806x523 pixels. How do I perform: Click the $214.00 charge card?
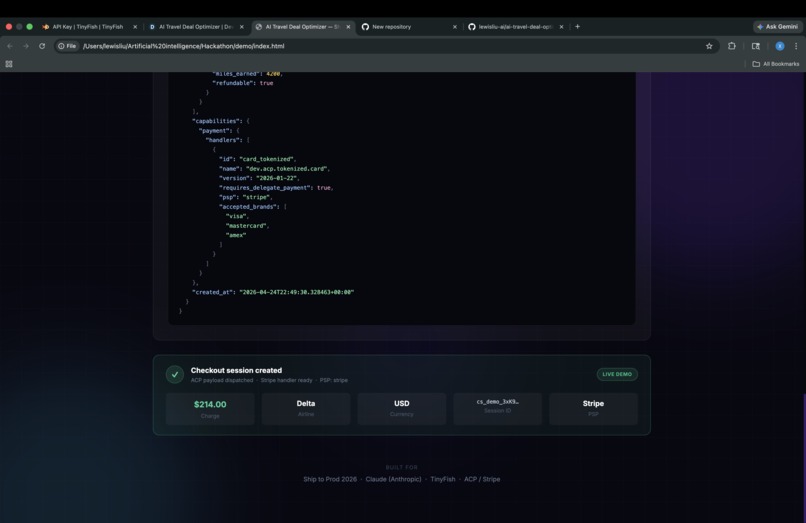coord(210,409)
